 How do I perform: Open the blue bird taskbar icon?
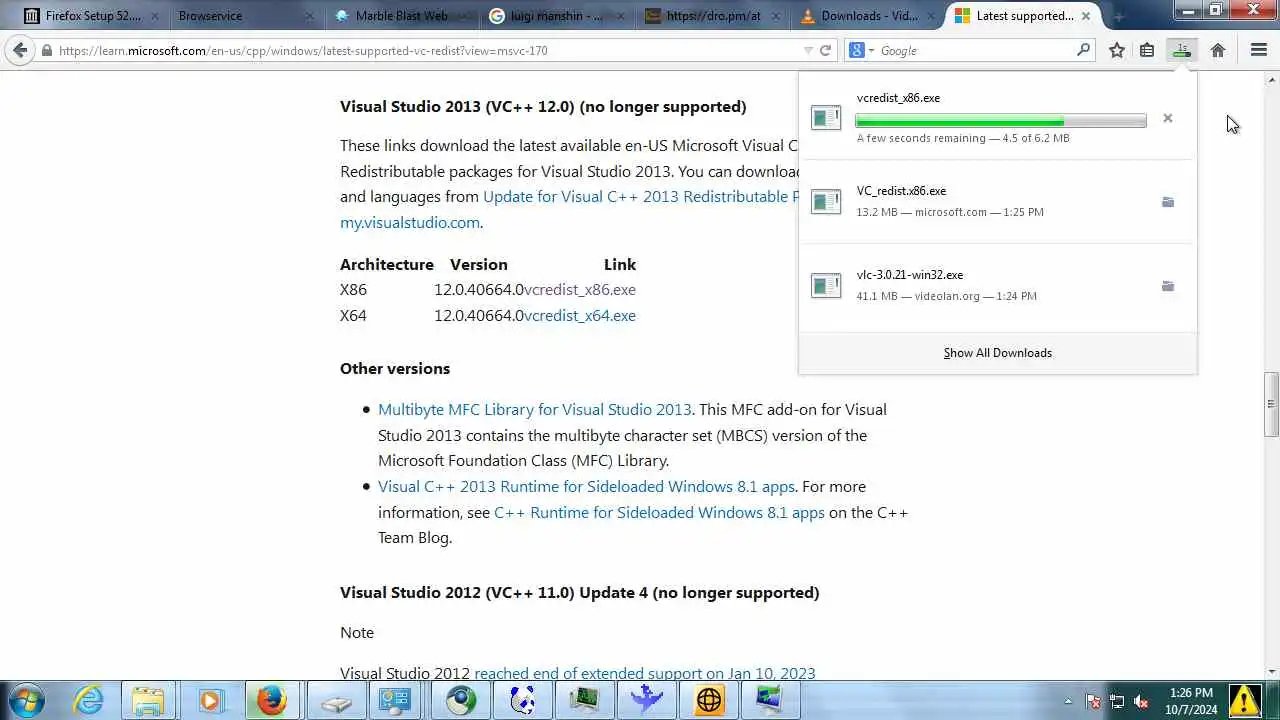click(x=646, y=700)
